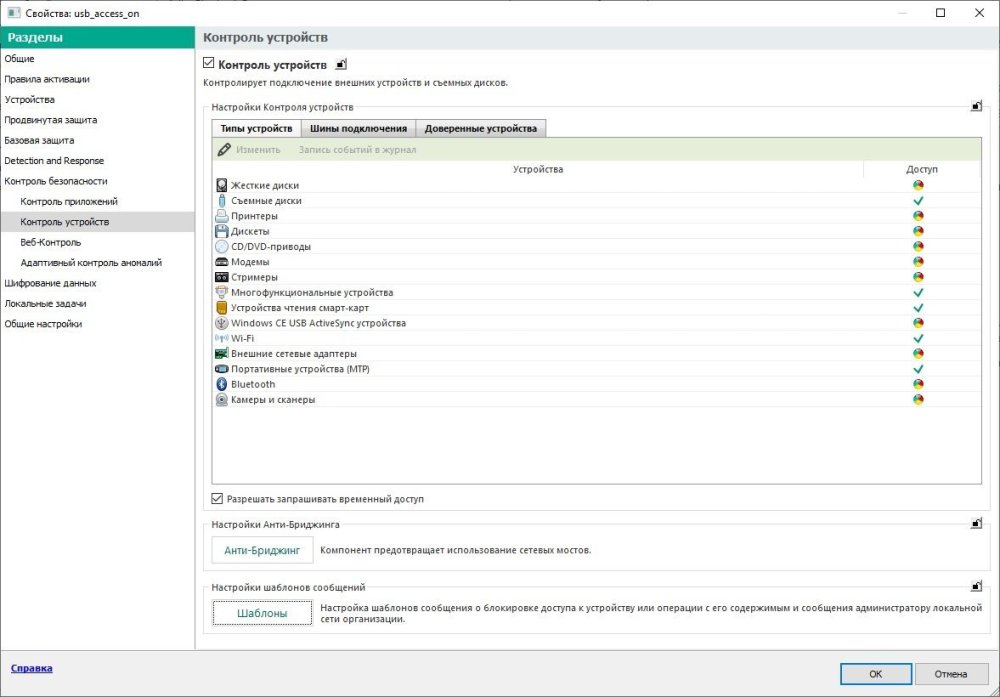1000x697 pixels.
Task: Switch to Типы устройств tab
Action: (x=256, y=128)
